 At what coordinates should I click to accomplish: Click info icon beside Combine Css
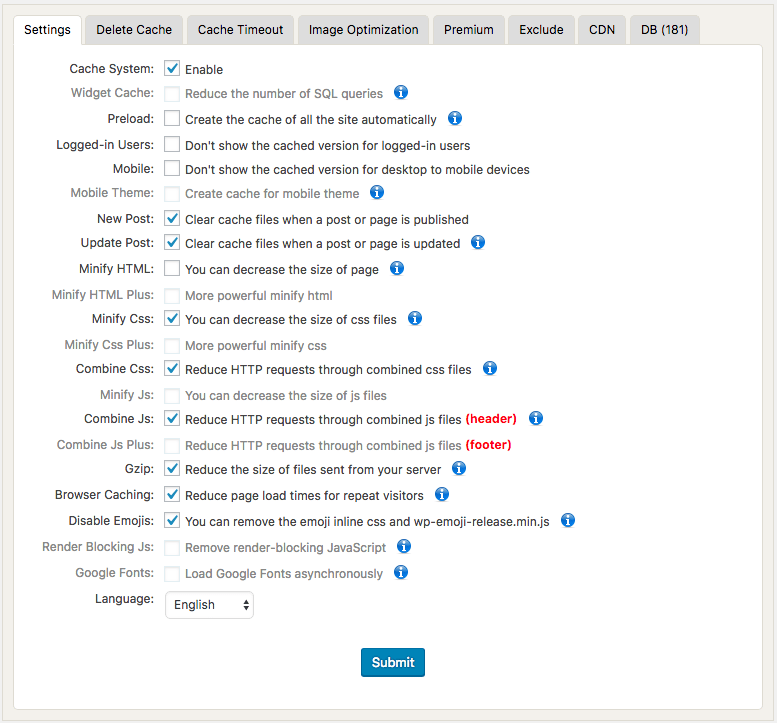pyautogui.click(x=490, y=368)
